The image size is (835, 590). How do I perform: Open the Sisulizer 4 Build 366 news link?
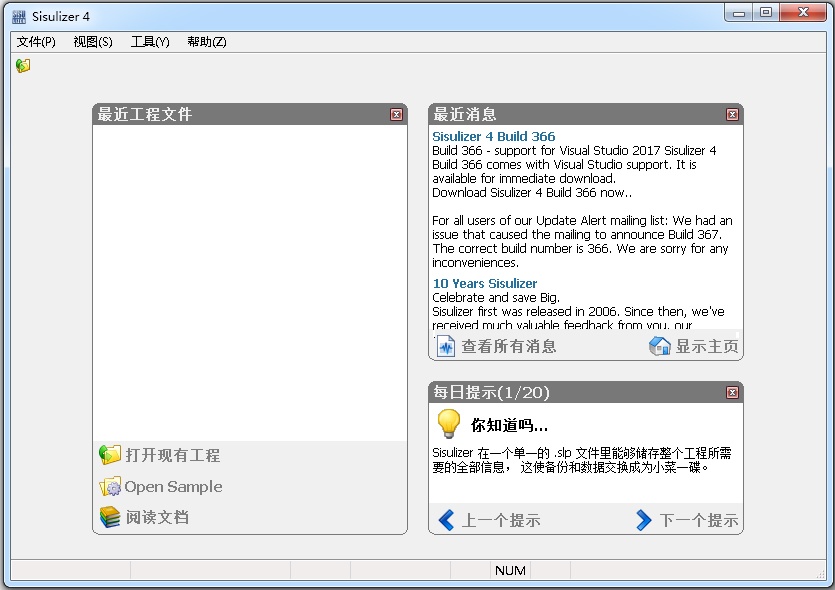pos(493,137)
